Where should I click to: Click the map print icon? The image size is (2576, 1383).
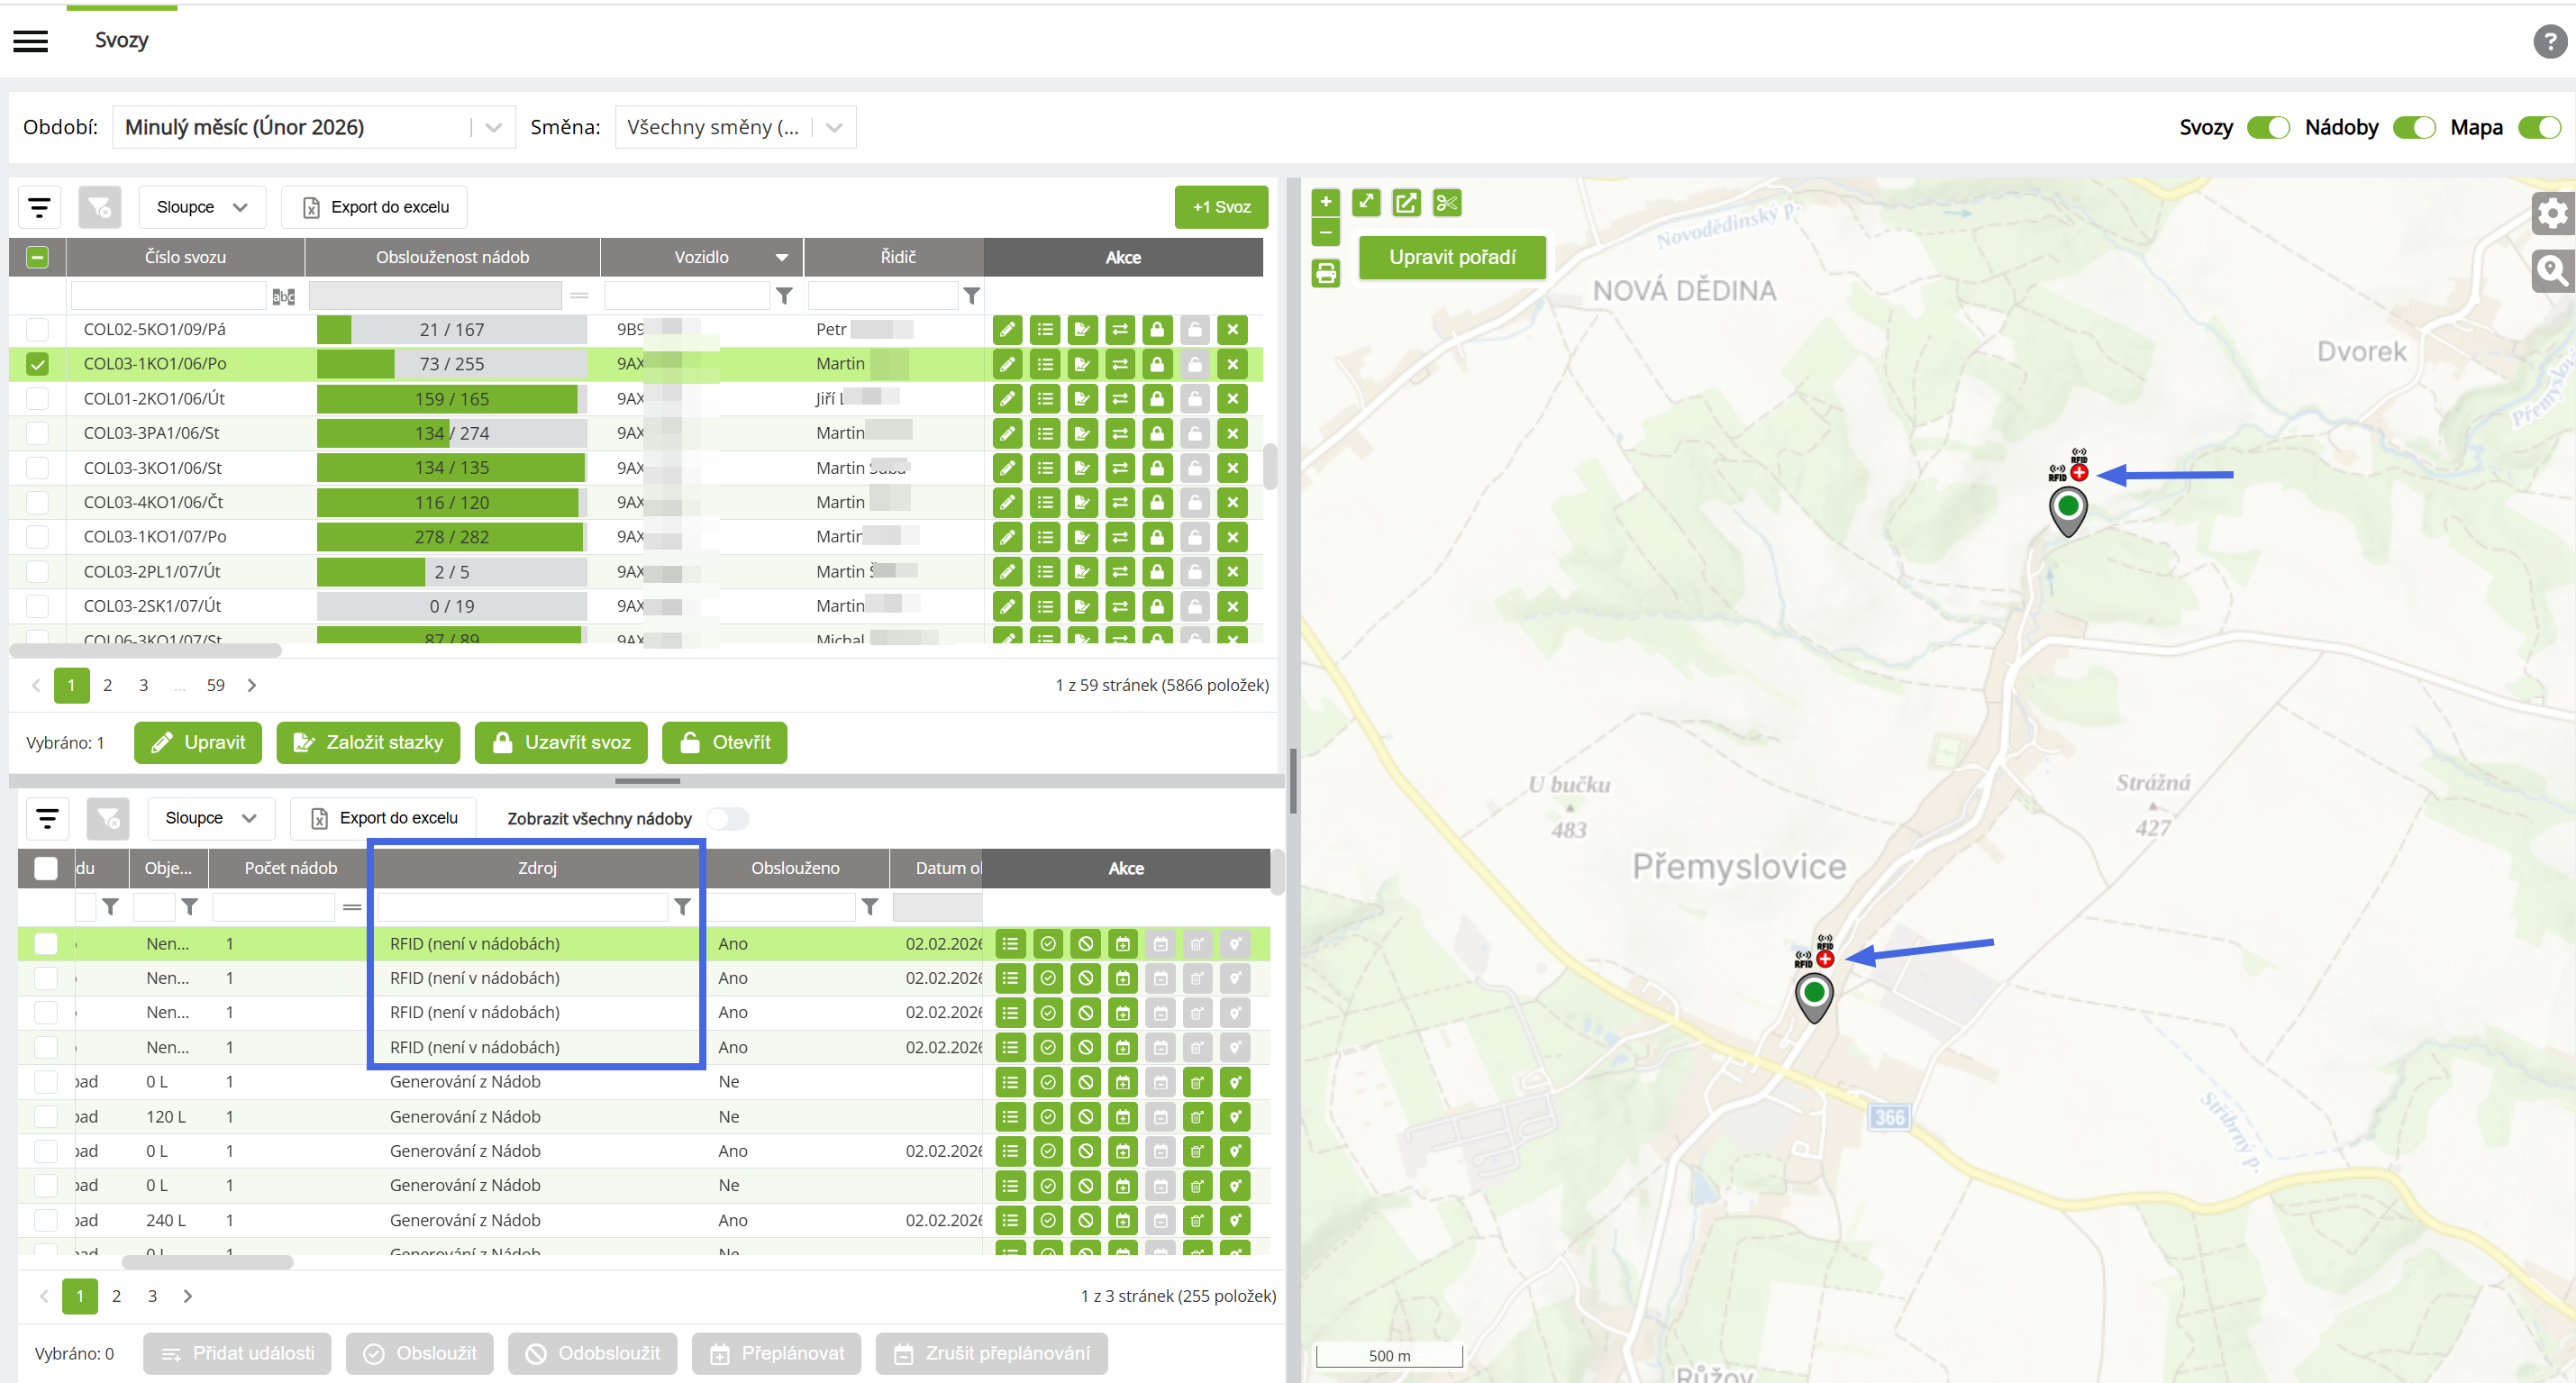tap(1325, 273)
